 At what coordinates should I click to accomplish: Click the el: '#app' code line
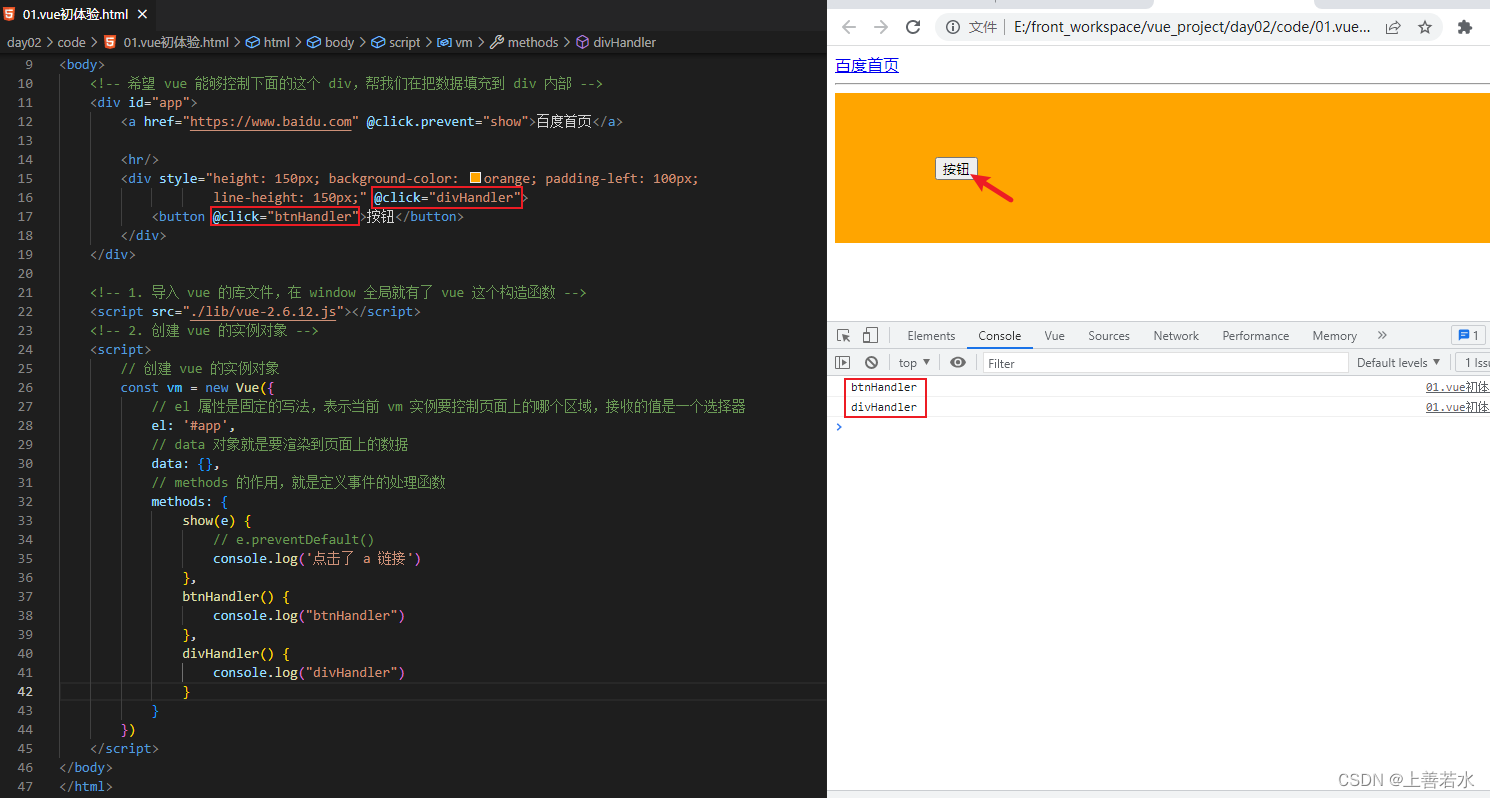194,425
